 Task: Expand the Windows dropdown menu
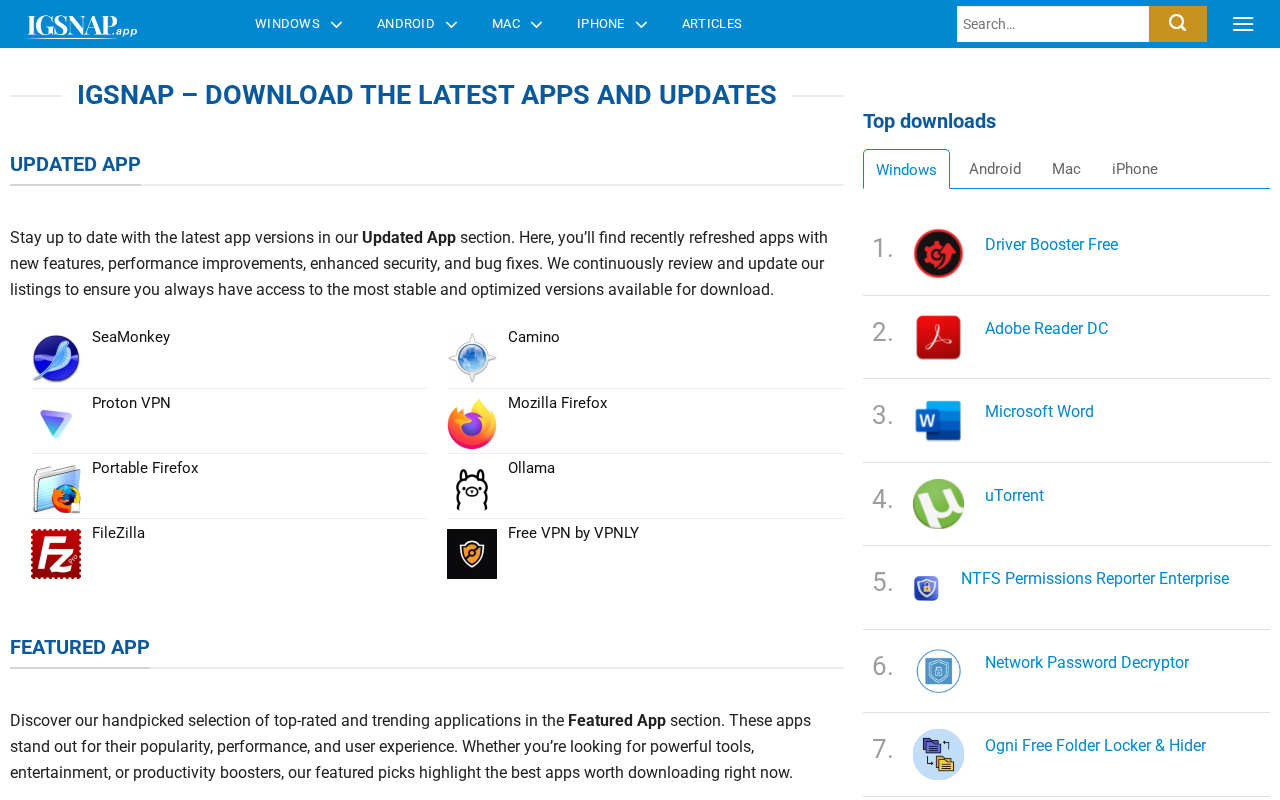pos(298,24)
